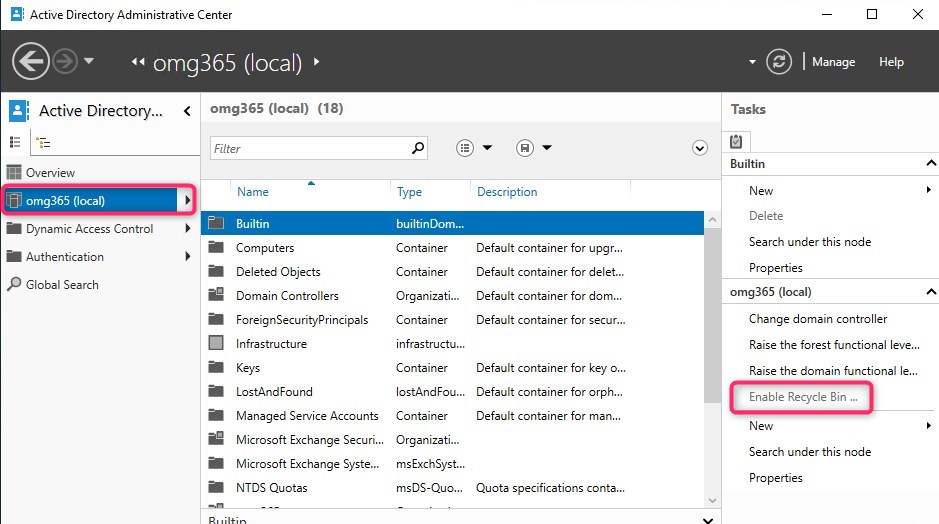Click the search magnifier in Filter box
Image resolution: width=939 pixels, height=524 pixels.
(x=418, y=148)
